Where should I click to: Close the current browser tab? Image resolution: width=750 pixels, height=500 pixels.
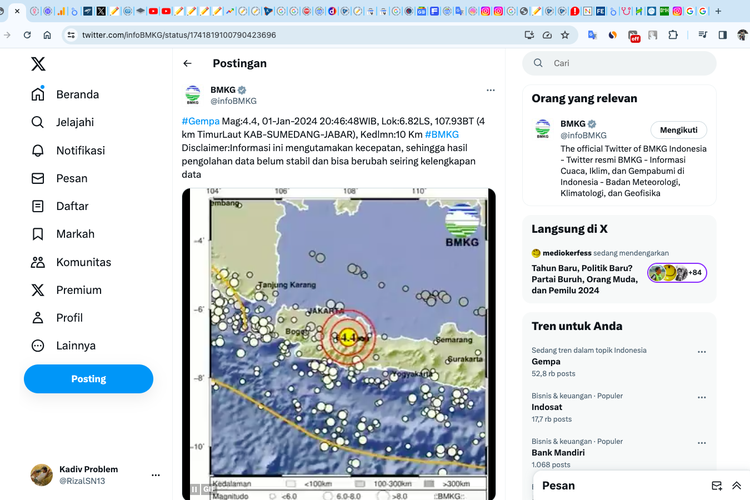click(17, 11)
